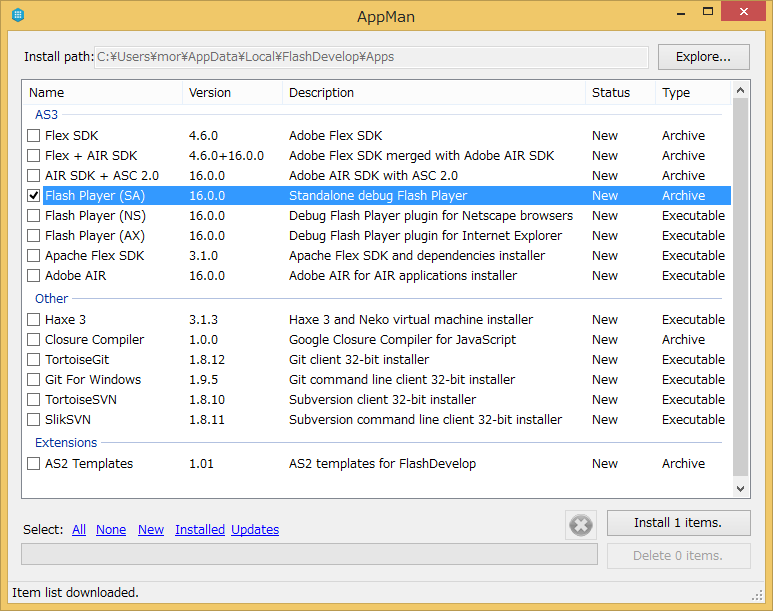This screenshot has height=611, width=773.
Task: Check the TortoiseGit checkbox
Action: coord(34,359)
